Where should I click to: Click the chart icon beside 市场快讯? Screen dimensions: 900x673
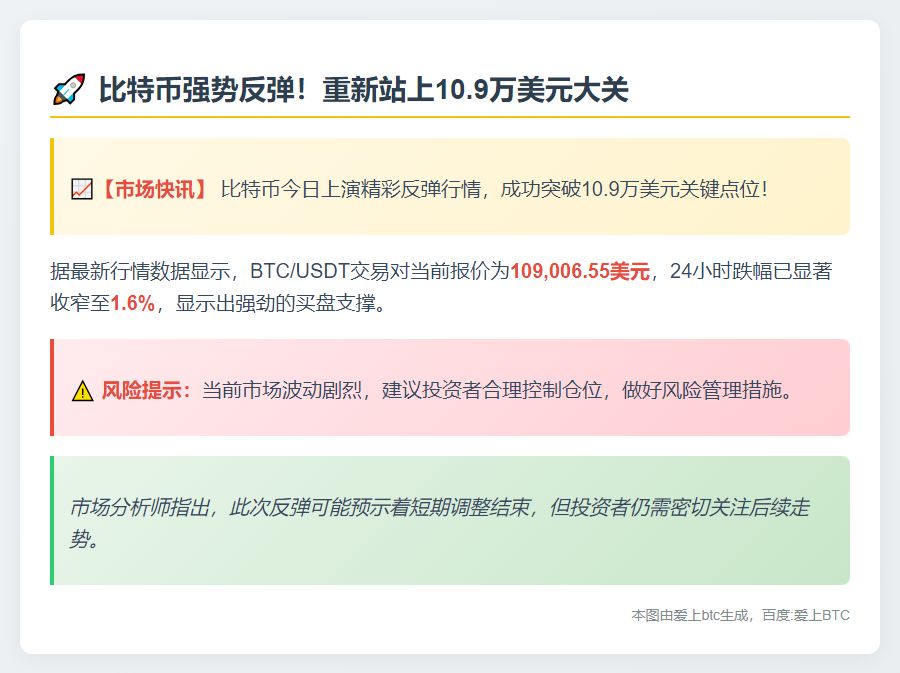(x=82, y=189)
